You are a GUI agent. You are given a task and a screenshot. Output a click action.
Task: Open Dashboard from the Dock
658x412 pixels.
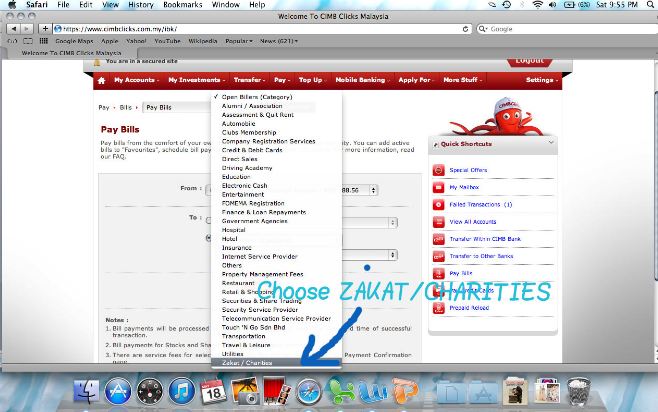tap(150, 391)
